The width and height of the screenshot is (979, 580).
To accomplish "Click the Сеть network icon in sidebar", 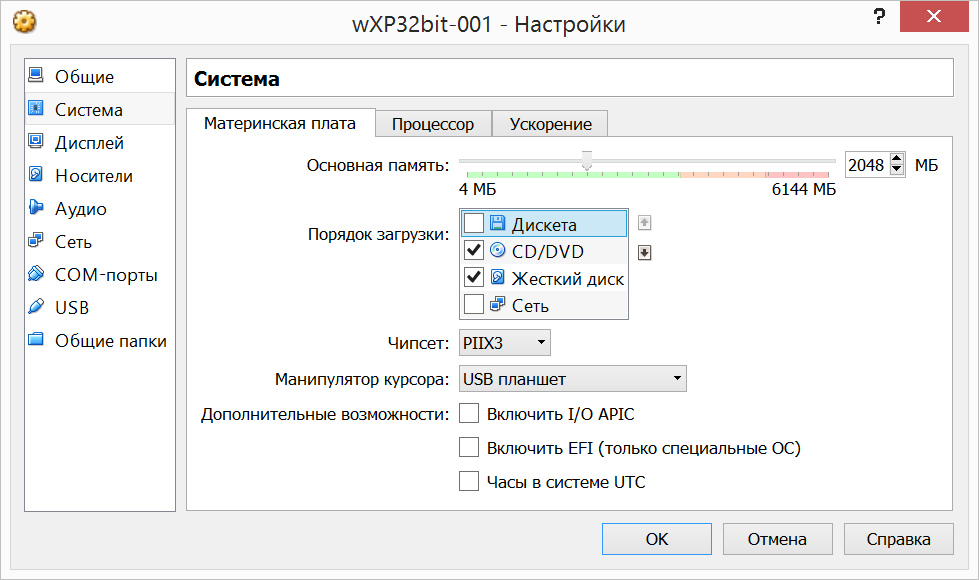I will pos(36,241).
